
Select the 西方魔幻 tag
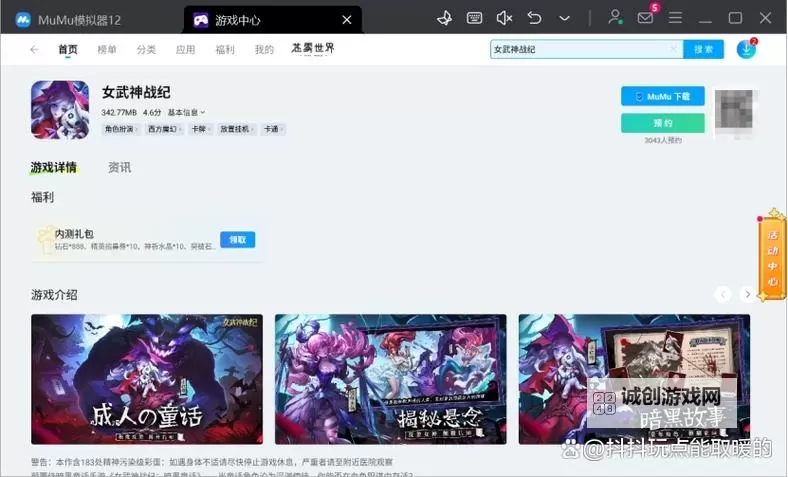tap(164, 129)
